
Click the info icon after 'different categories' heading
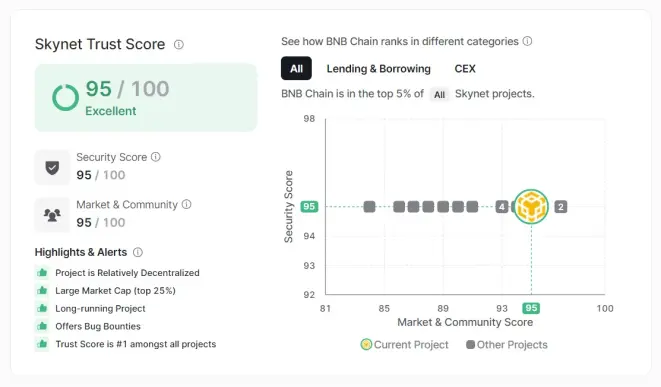[x=527, y=41]
